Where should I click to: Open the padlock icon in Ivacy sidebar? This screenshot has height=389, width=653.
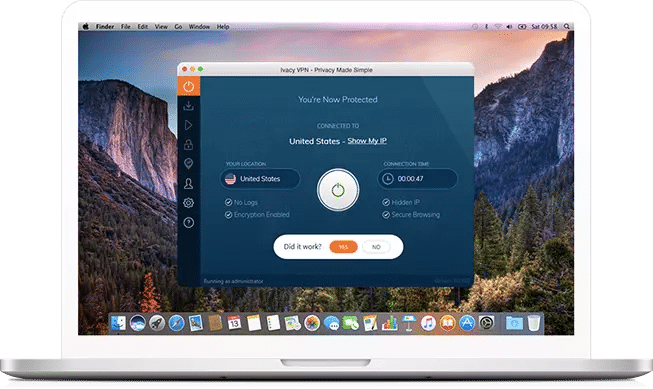pyautogui.click(x=189, y=145)
